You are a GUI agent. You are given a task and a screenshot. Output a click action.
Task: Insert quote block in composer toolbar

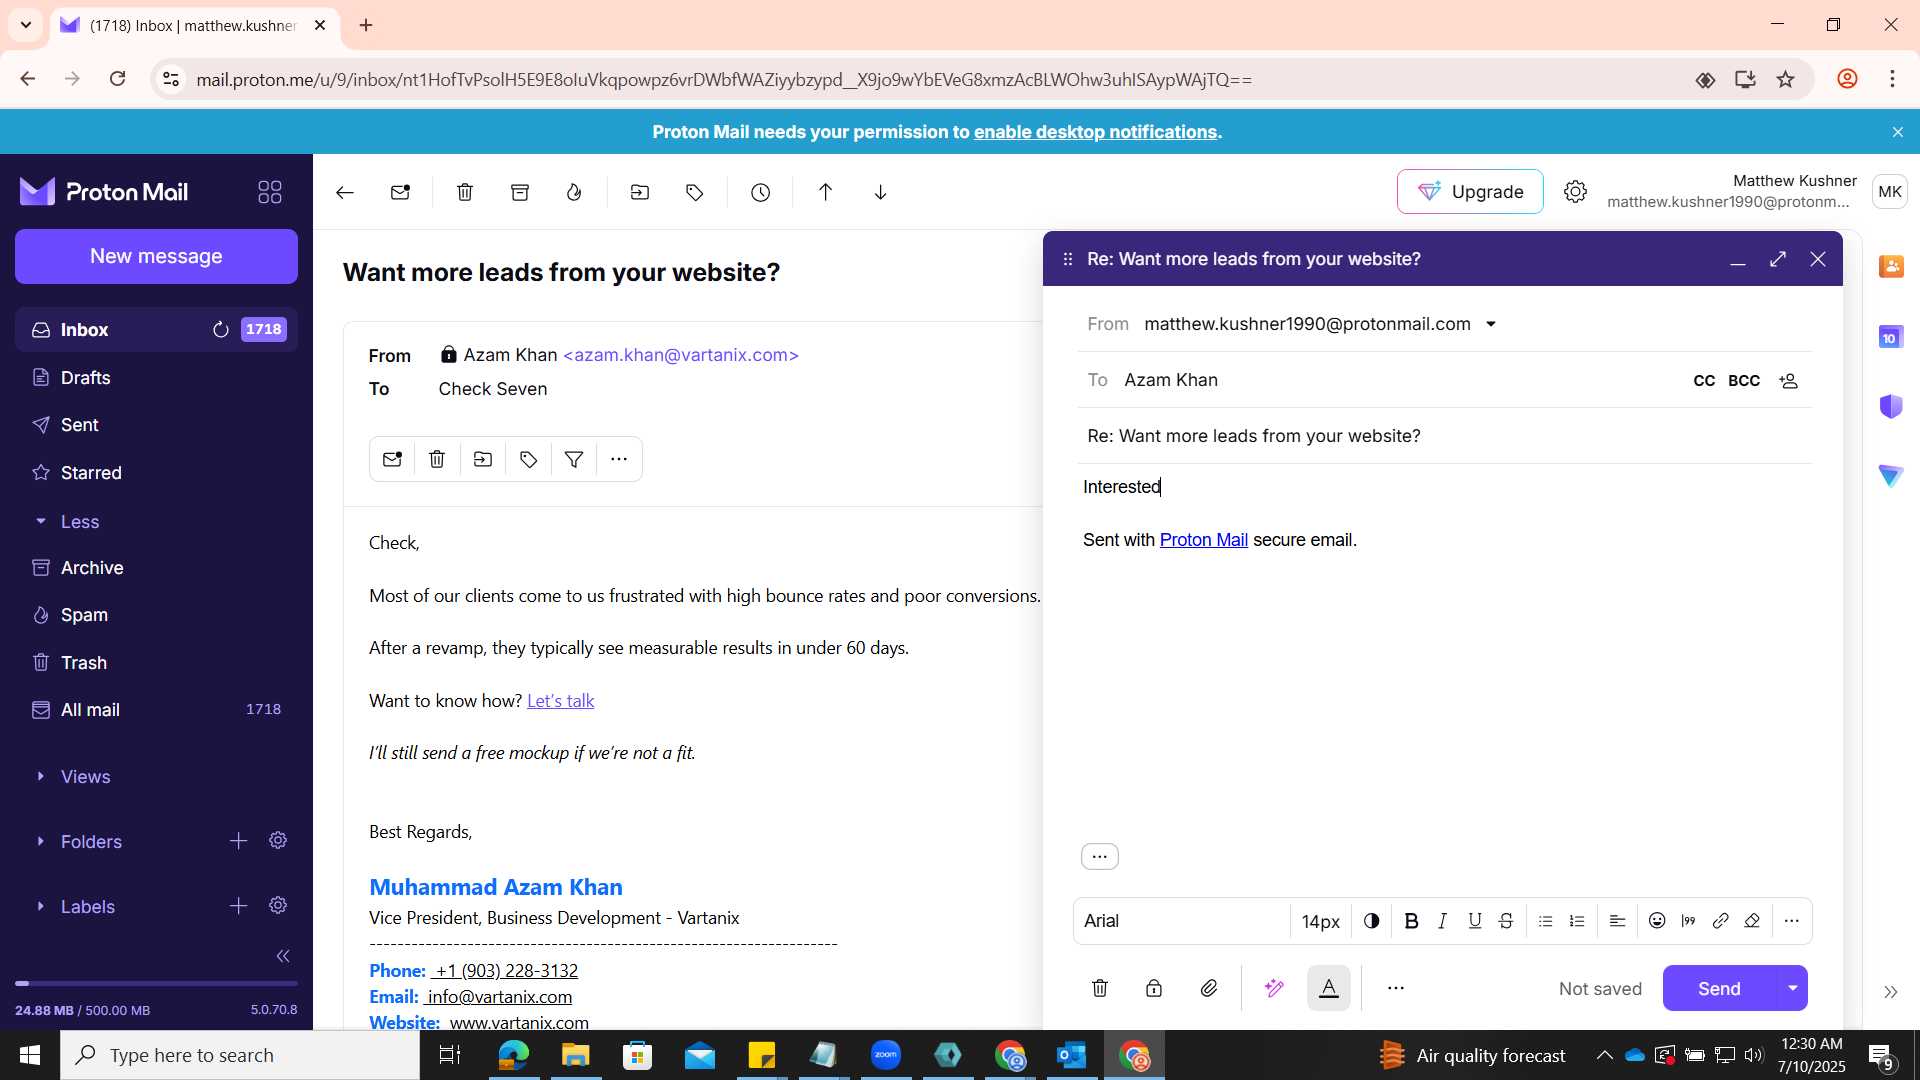click(x=1689, y=921)
